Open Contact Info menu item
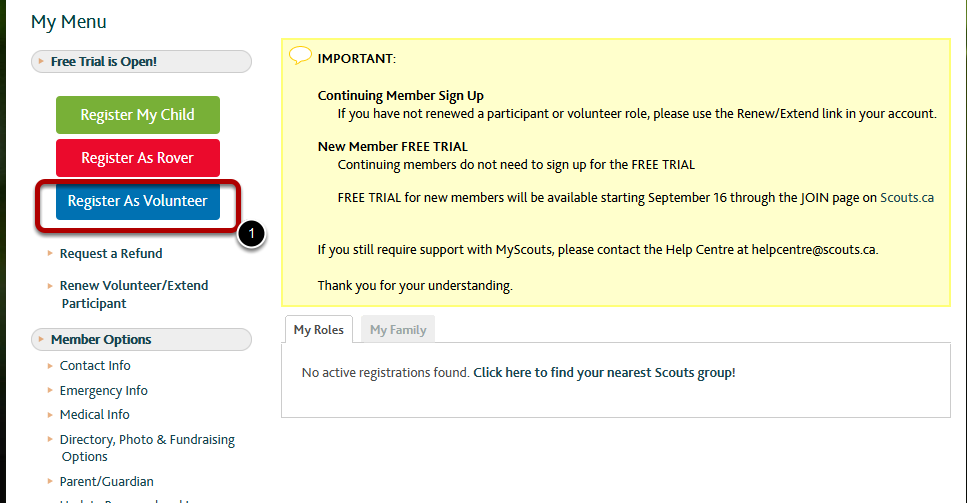The height and width of the screenshot is (503, 967). click(x=95, y=366)
